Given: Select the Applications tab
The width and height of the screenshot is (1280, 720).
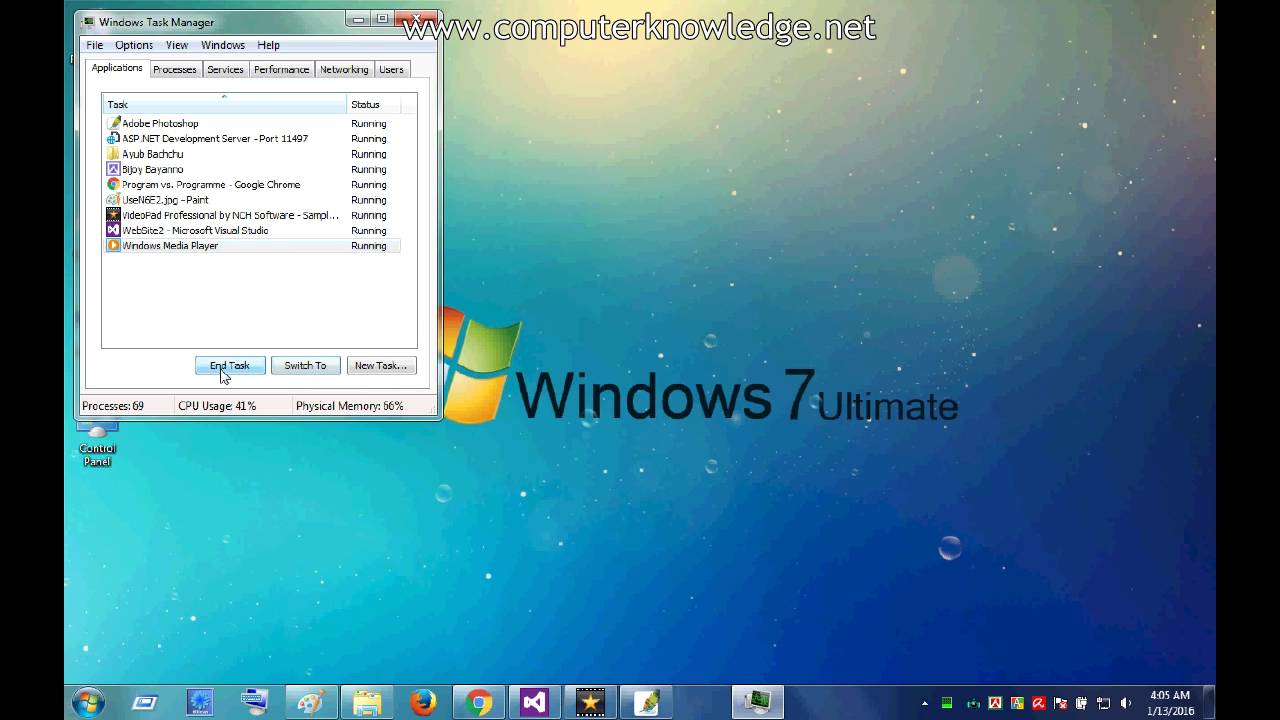Looking at the screenshot, I should pyautogui.click(x=117, y=68).
